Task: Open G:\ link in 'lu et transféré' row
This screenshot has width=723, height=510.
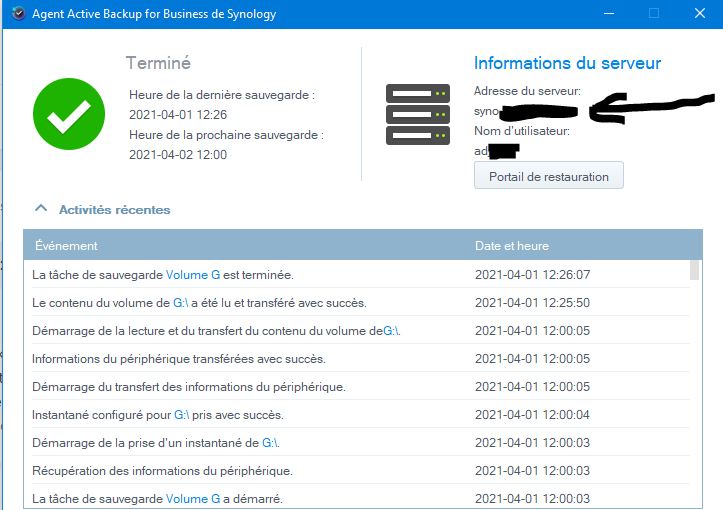Action: pyautogui.click(x=181, y=302)
